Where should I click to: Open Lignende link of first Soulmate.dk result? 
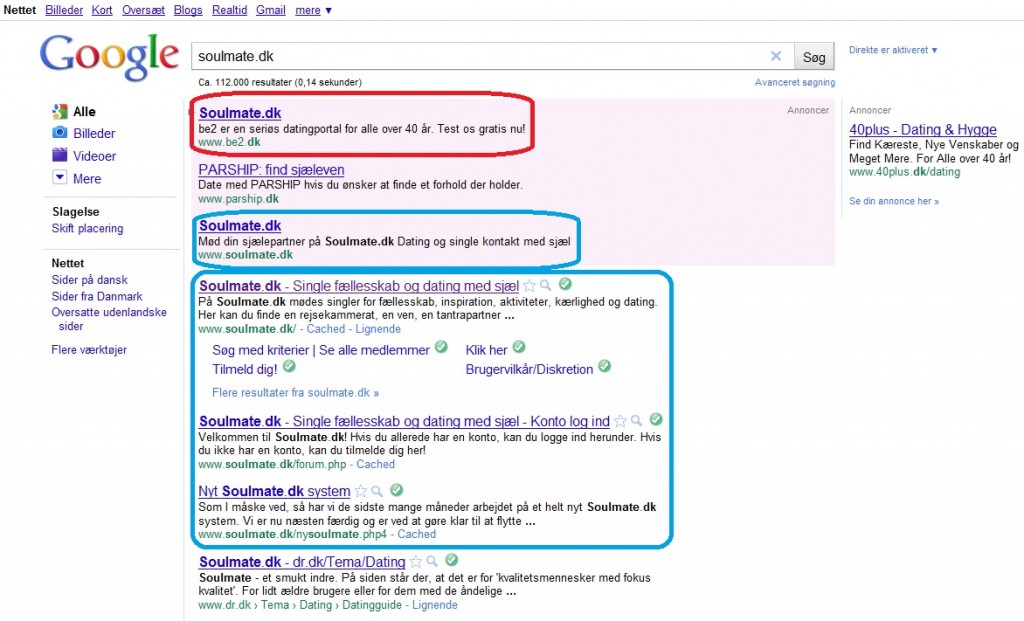click(378, 328)
